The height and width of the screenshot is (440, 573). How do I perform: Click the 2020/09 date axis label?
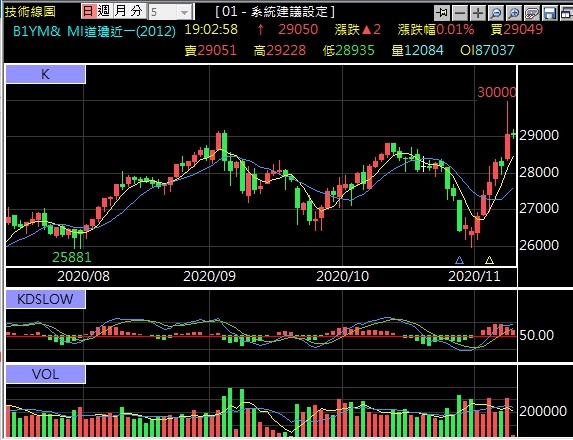point(209,276)
